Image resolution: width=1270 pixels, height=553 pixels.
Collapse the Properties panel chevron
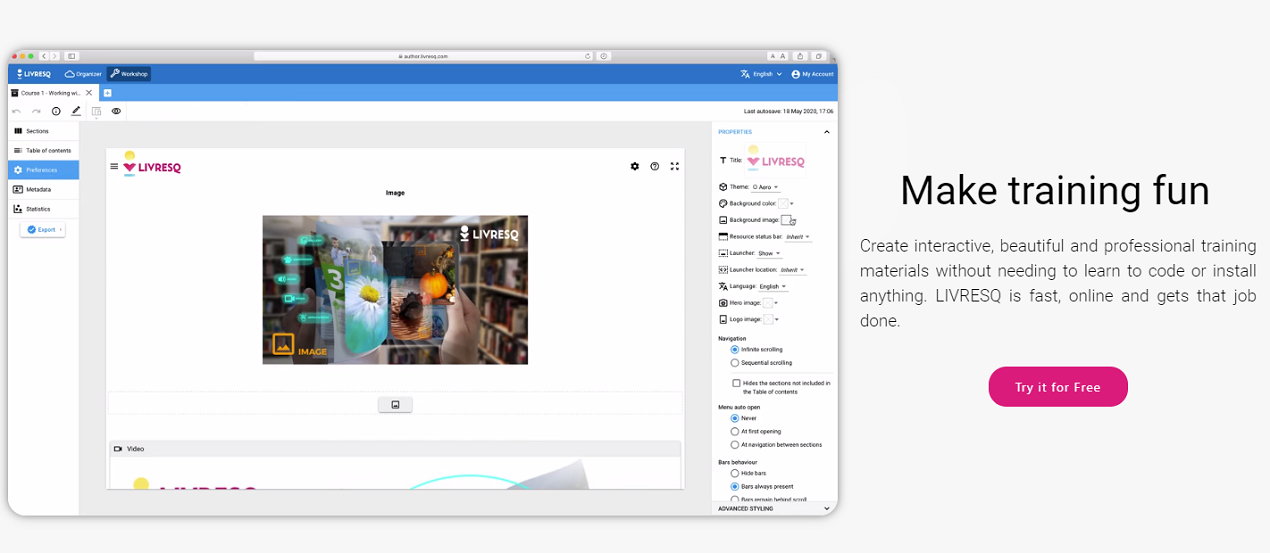tap(827, 132)
